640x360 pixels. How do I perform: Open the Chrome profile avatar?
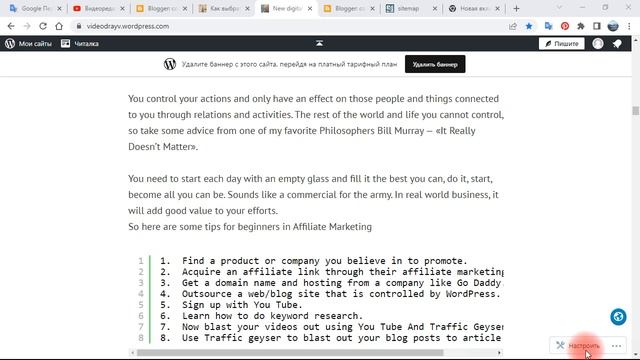pyautogui.click(x=613, y=26)
